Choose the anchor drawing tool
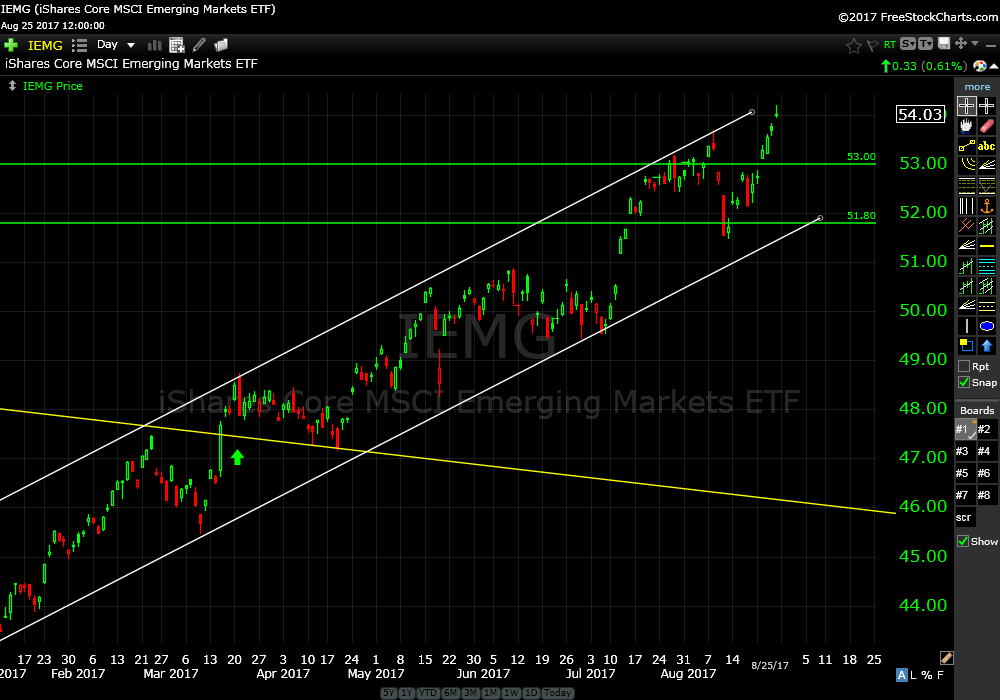This screenshot has height=700, width=1000. [x=986, y=206]
